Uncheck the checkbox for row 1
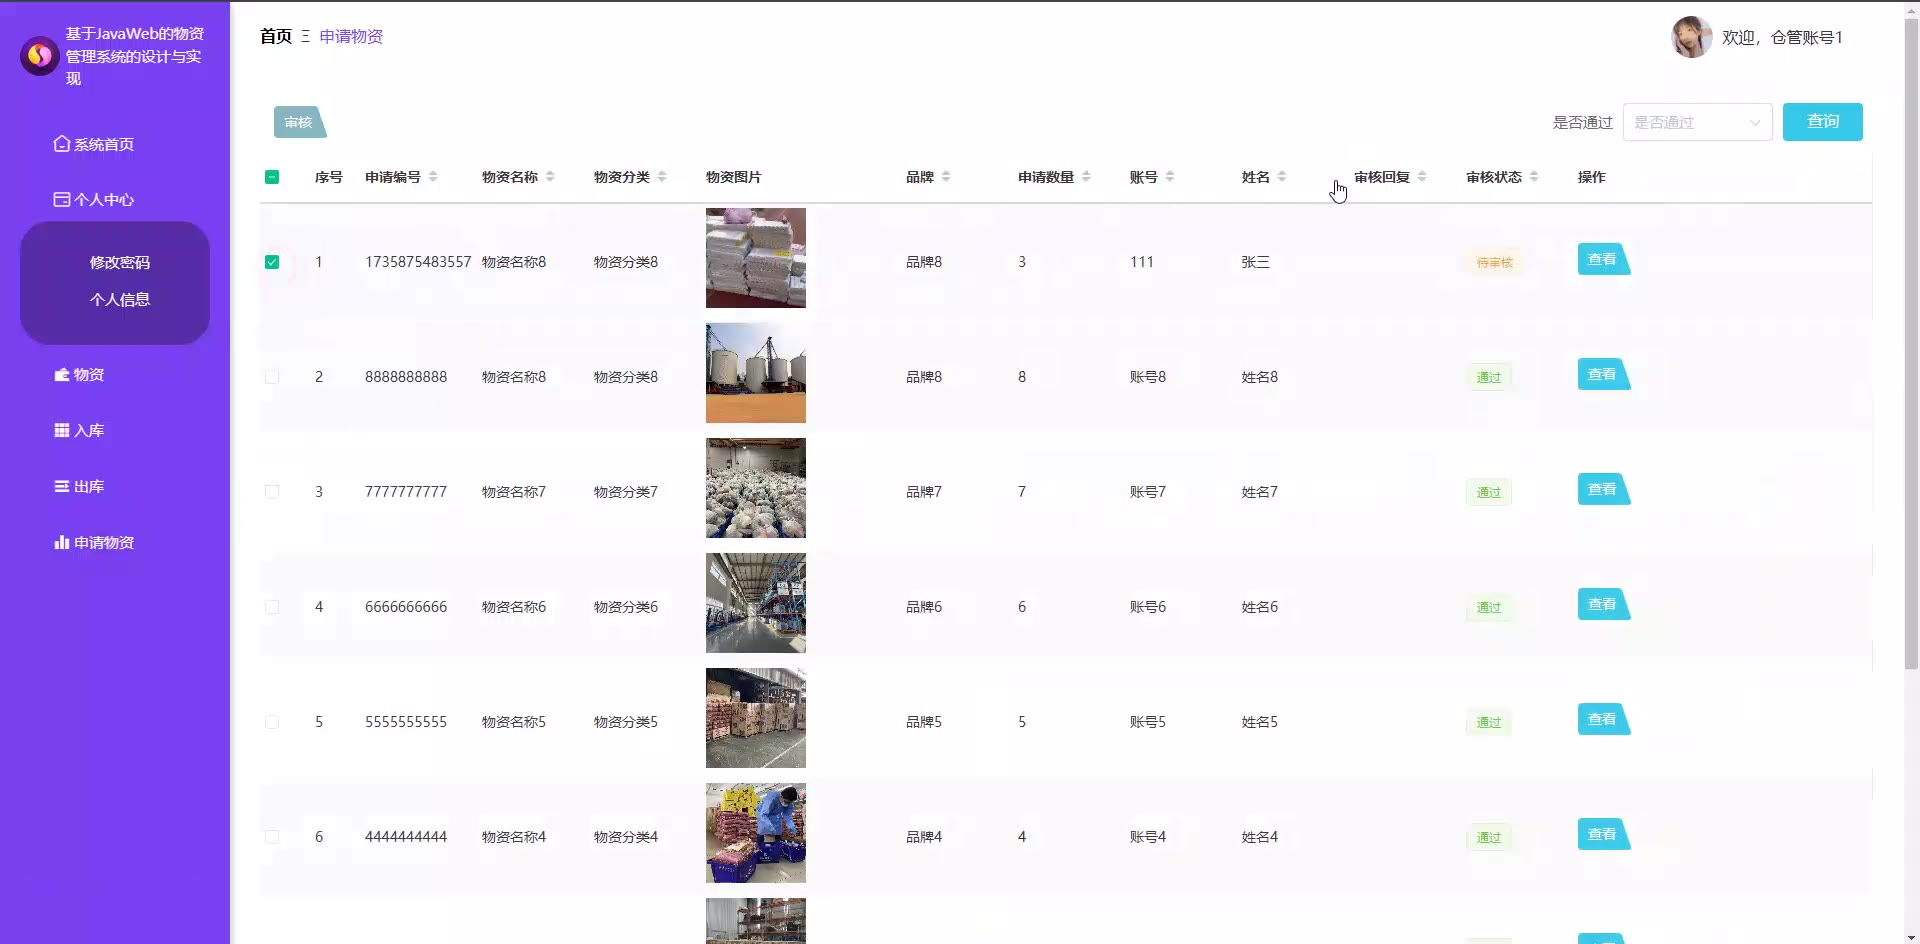 272,262
